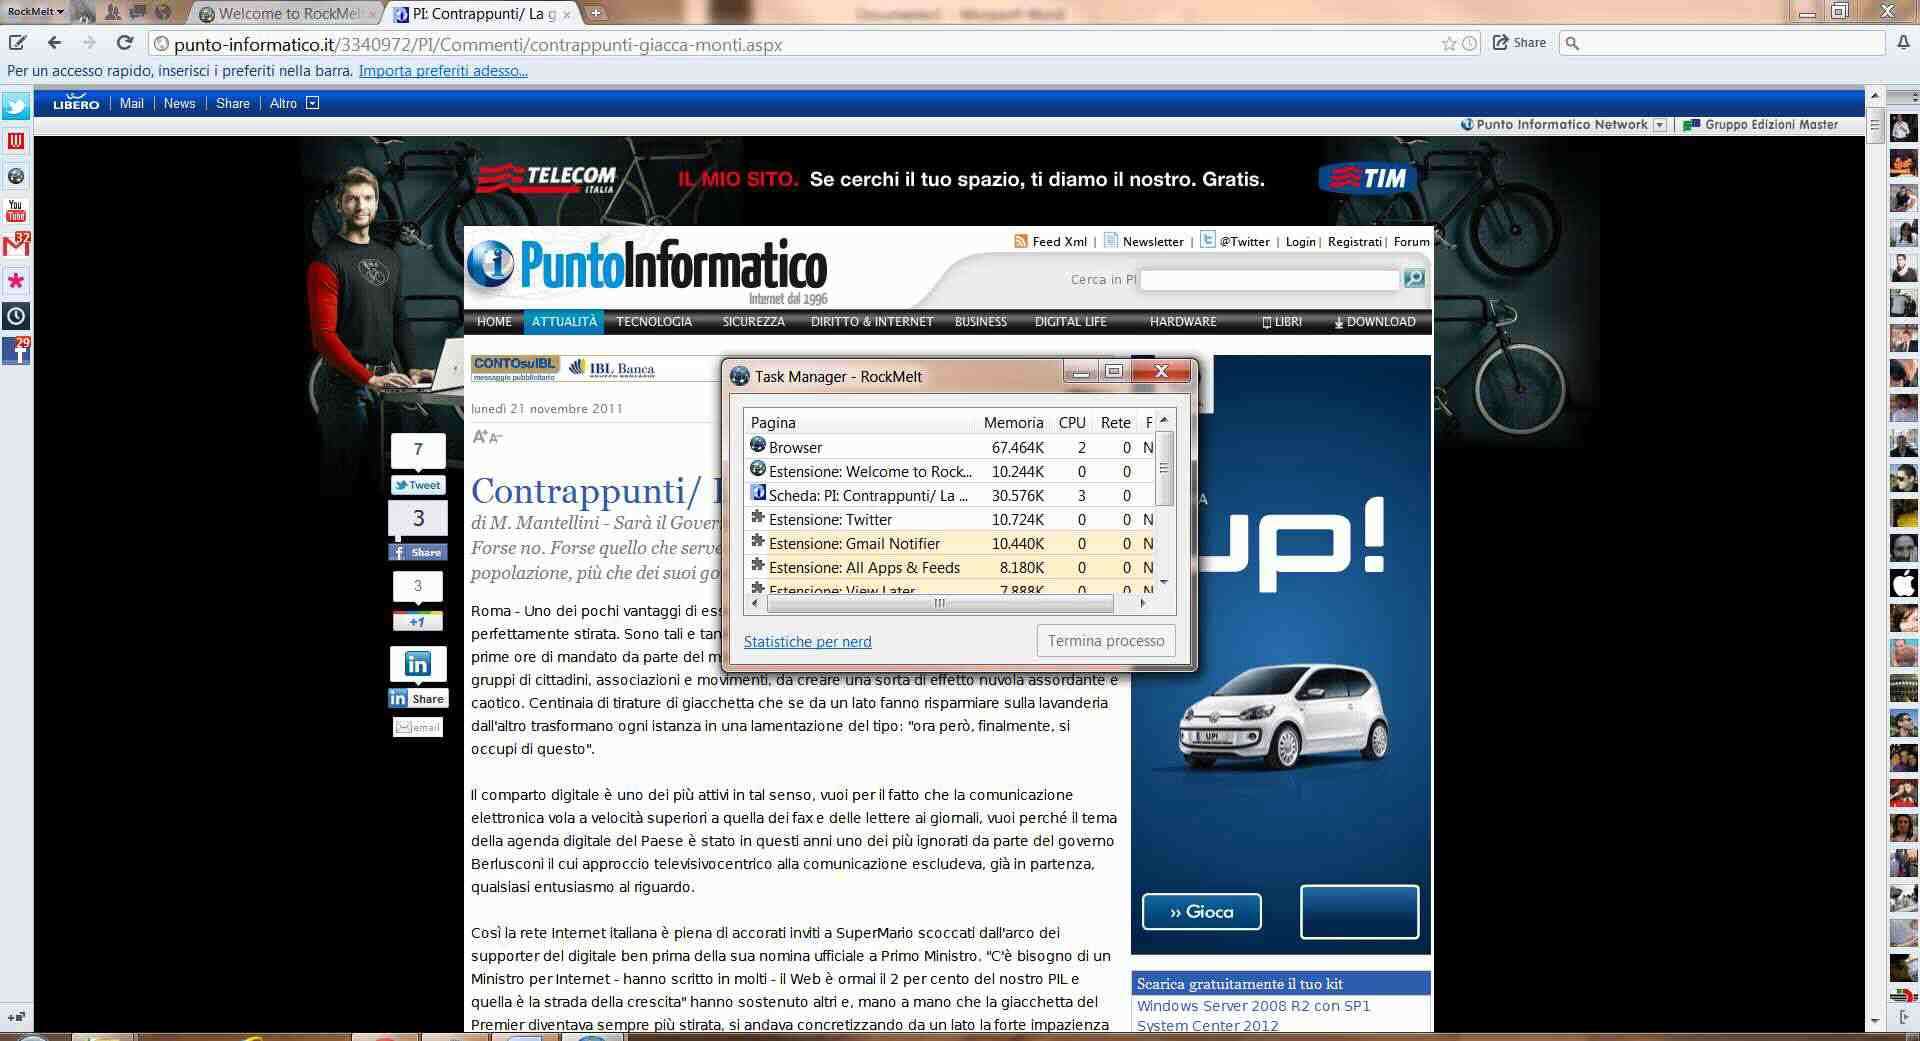Open the notifications bell icon
The width and height of the screenshot is (1920, 1041).
(x=1904, y=43)
